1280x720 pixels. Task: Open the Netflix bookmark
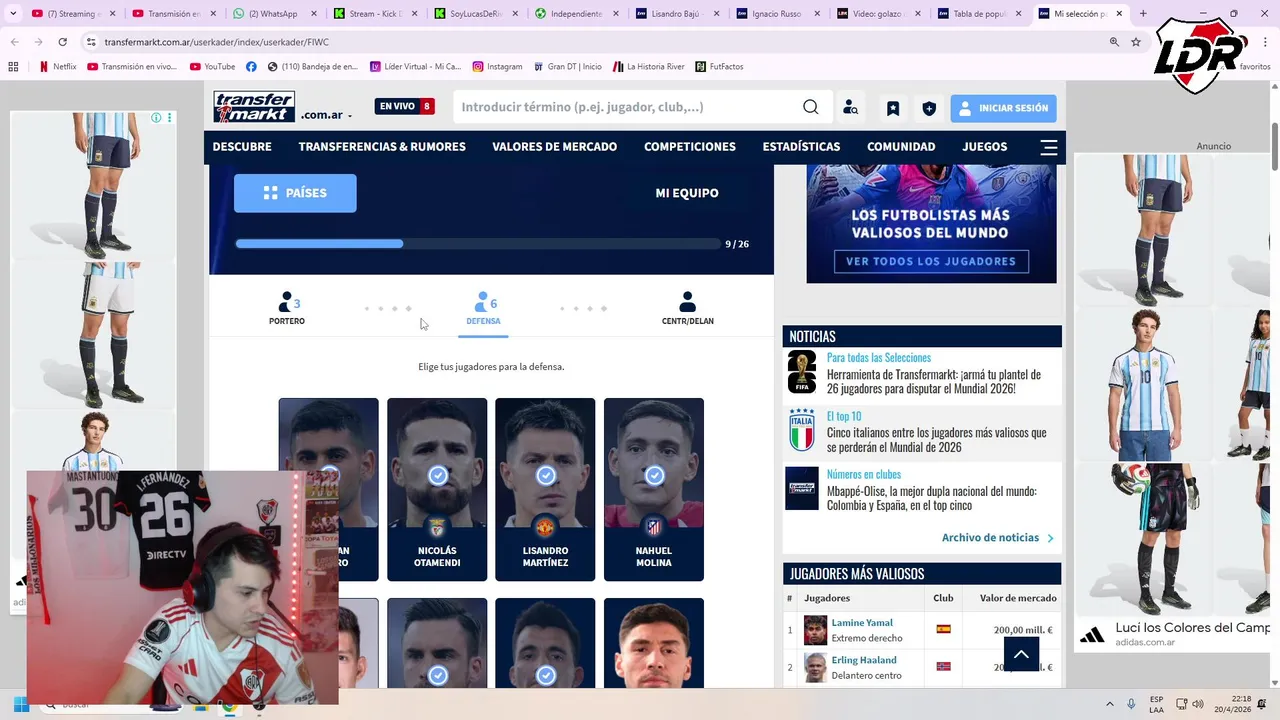tap(58, 66)
